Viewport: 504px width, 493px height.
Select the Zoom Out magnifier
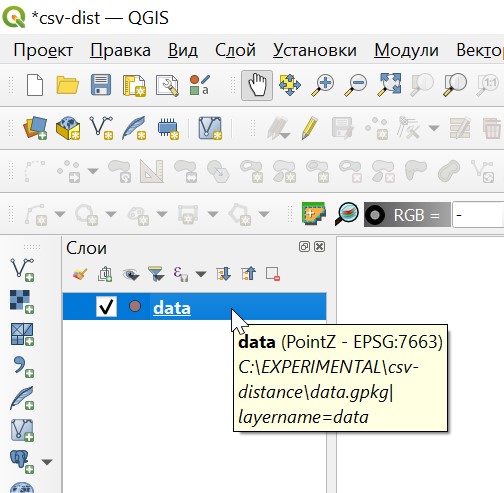(x=356, y=85)
